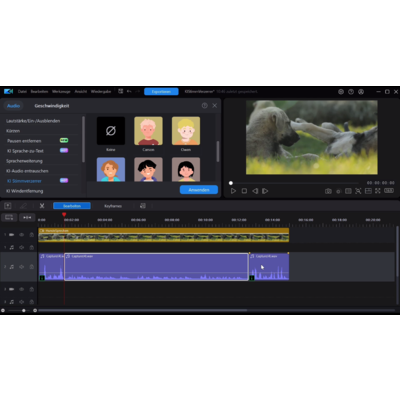Select KI Sprache-zu-Text option
The image size is (400, 400).
tap(25, 151)
